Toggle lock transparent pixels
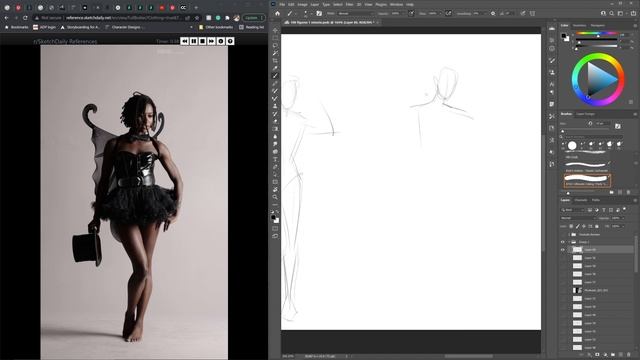 (x=571, y=226)
